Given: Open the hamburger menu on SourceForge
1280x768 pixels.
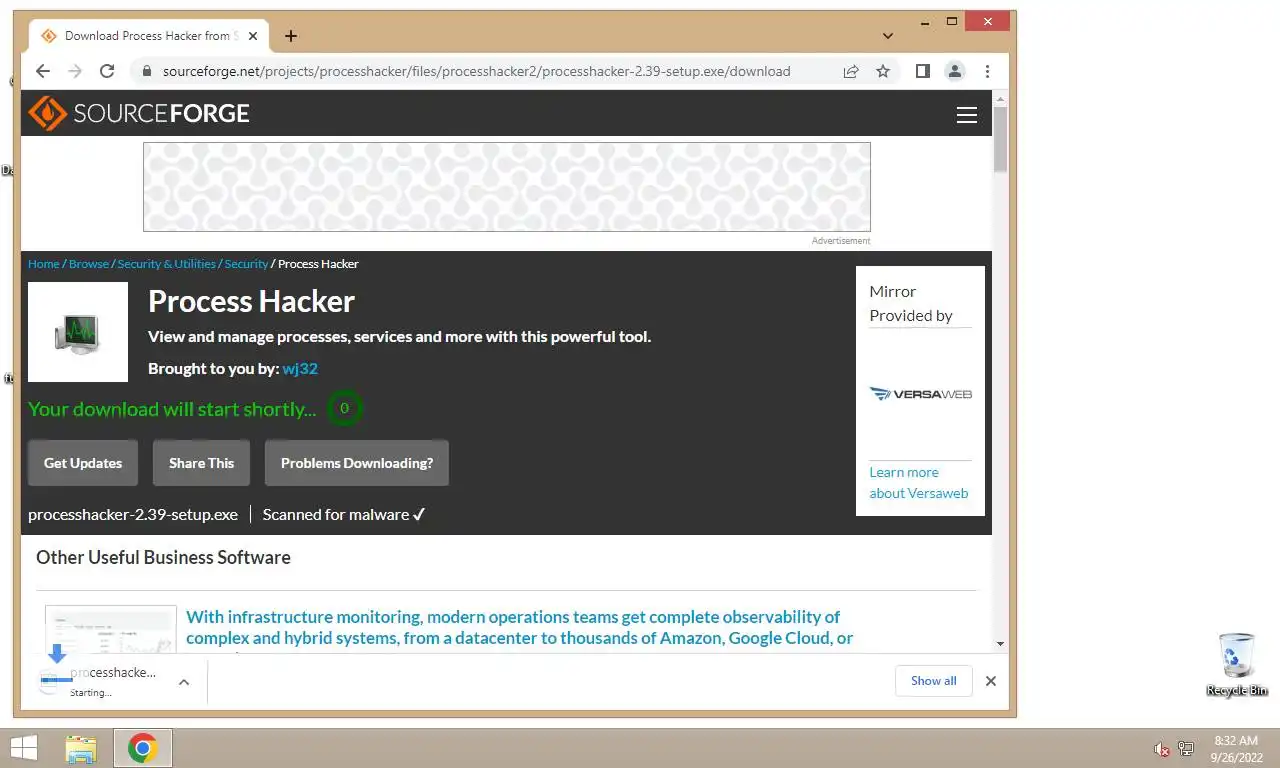Looking at the screenshot, I should (966, 115).
